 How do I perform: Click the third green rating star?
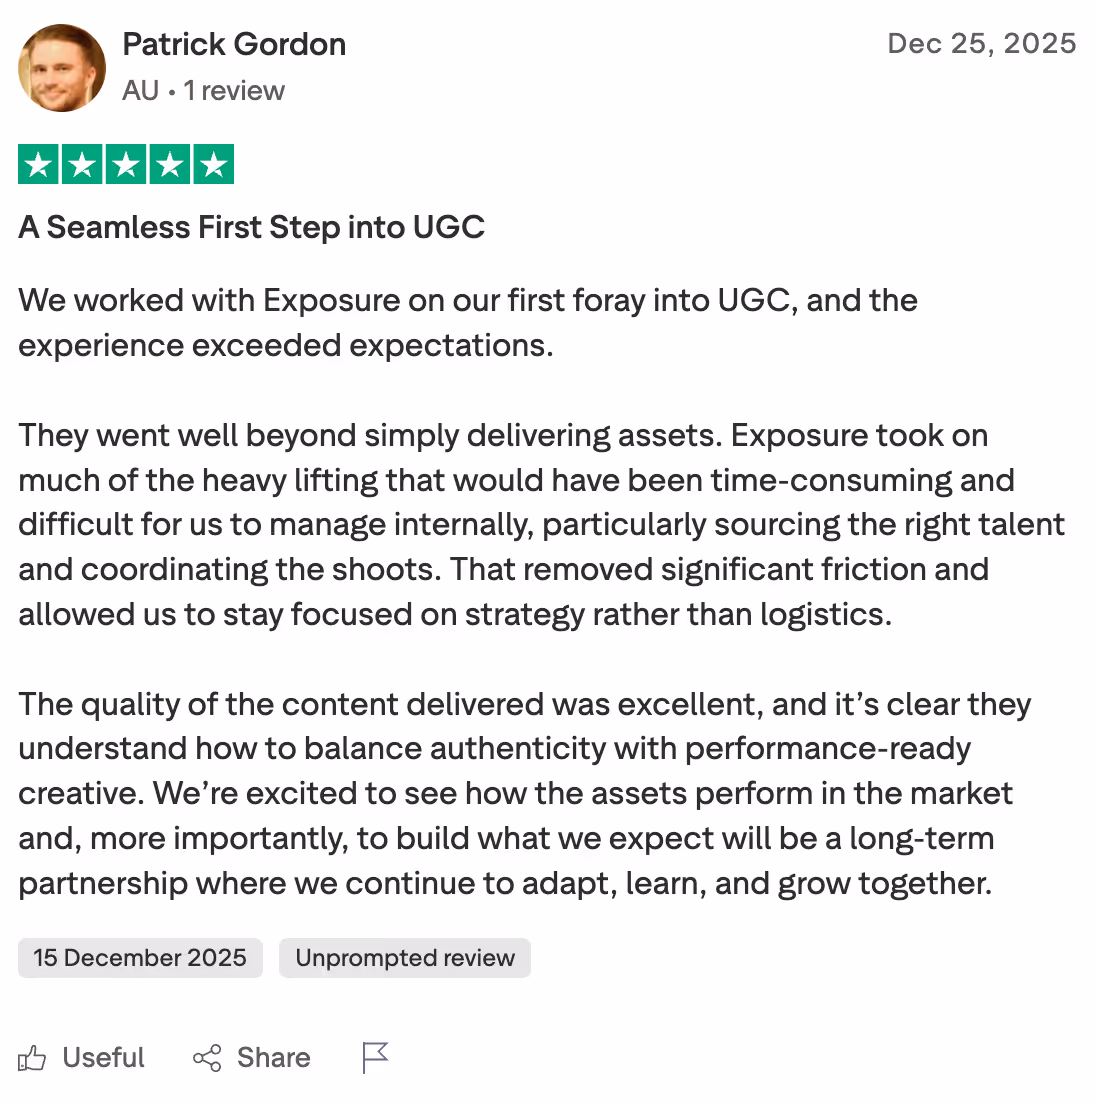(126, 164)
